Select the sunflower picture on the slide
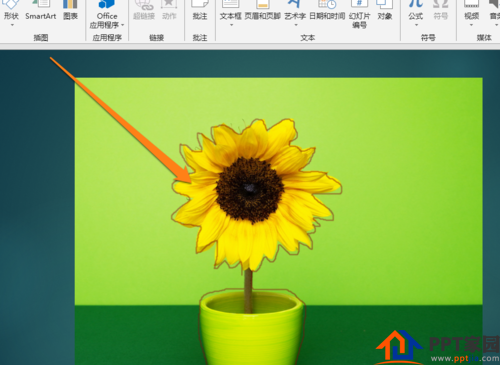 (278, 221)
